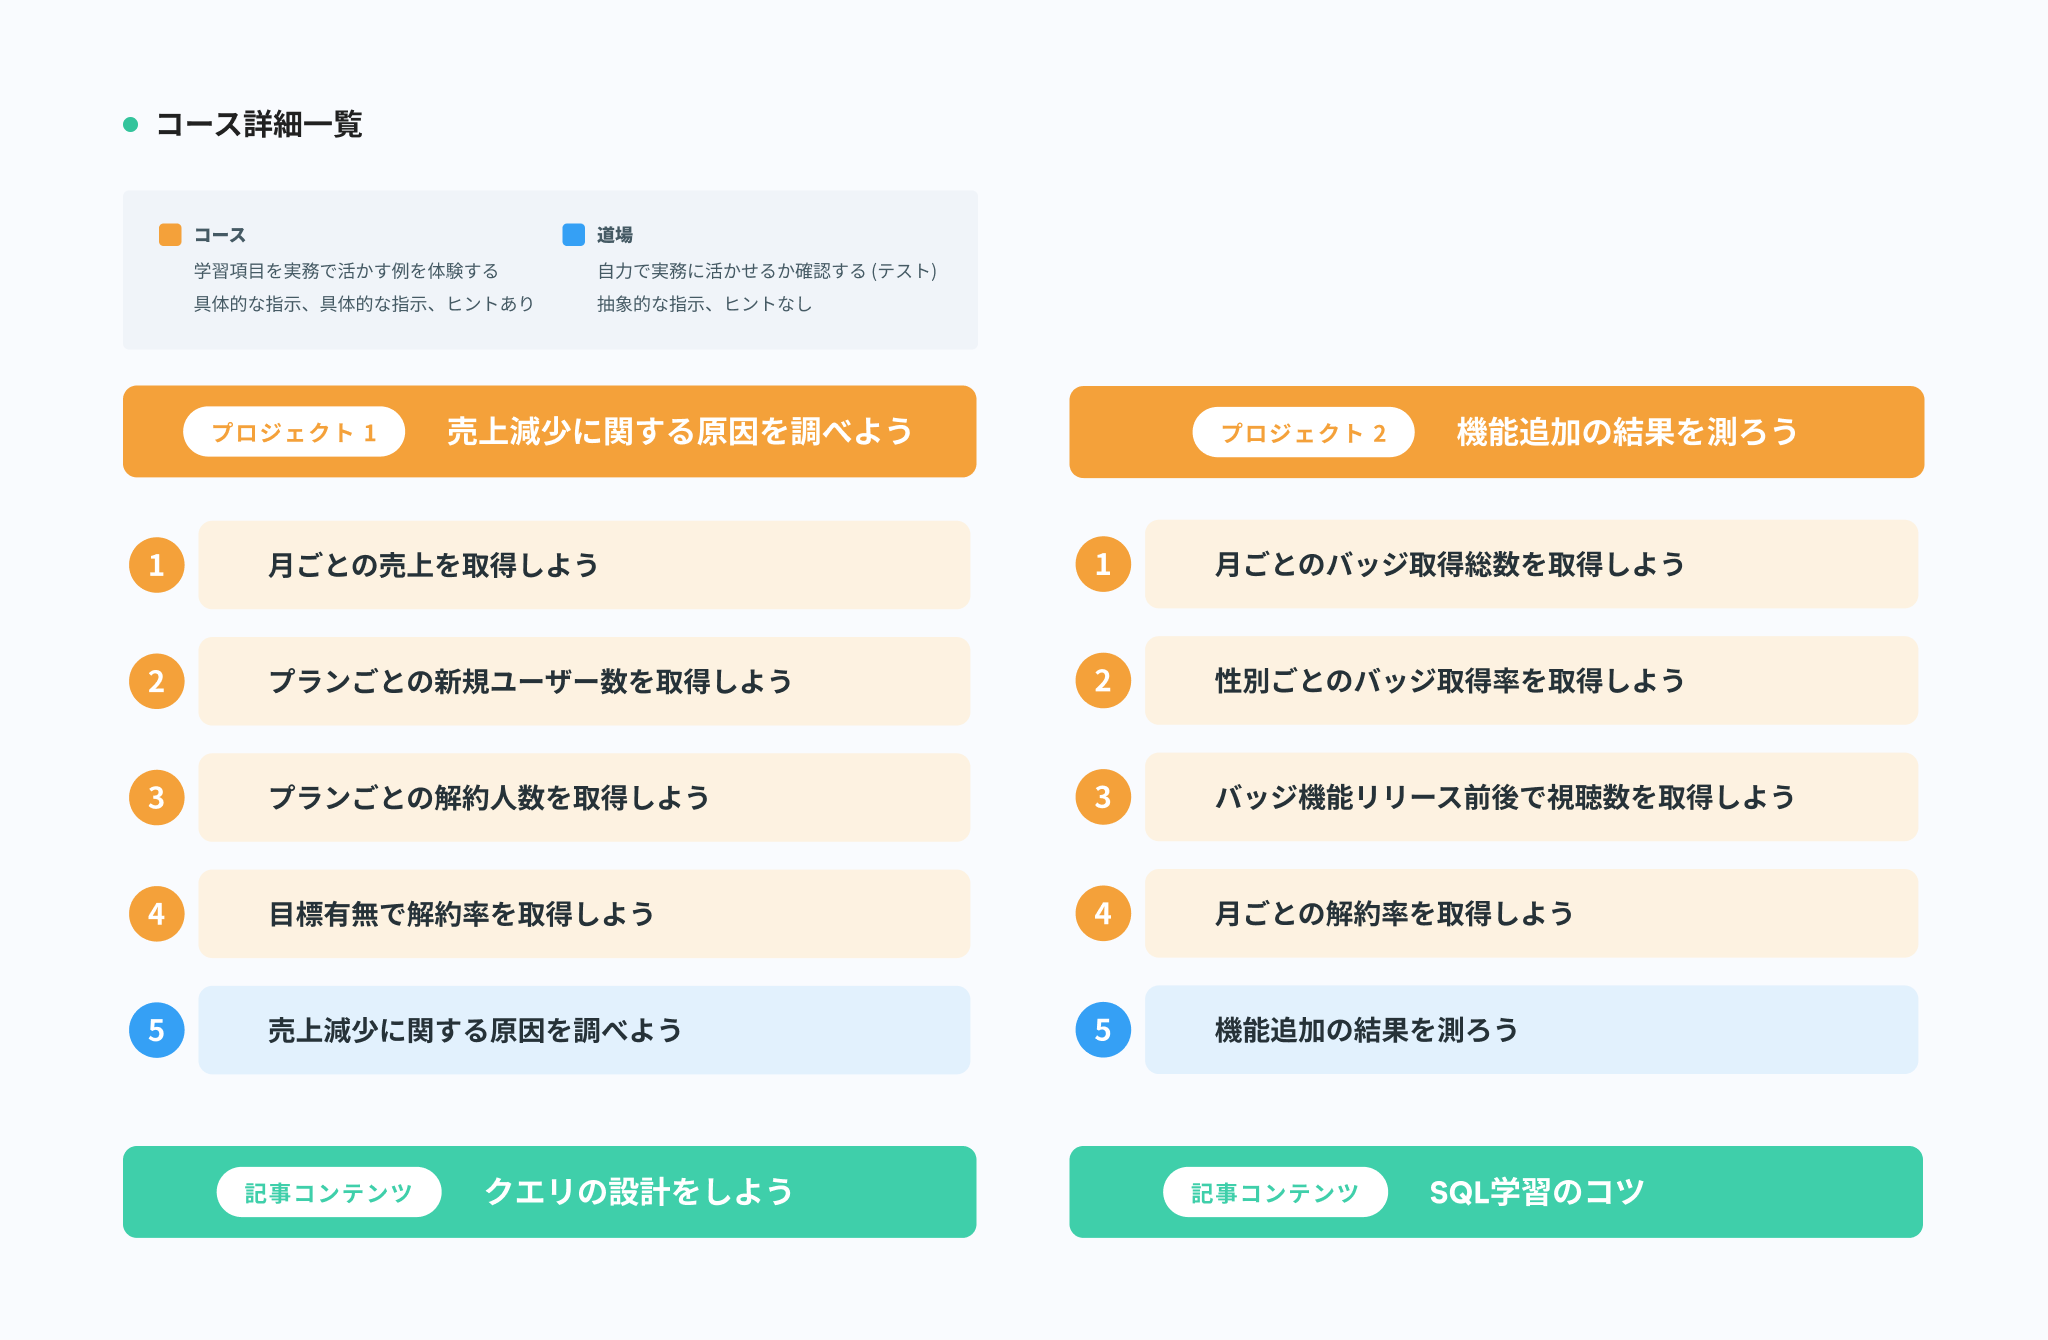Click the orange コース legend swatch
The image size is (2048, 1340).
pyautogui.click(x=170, y=234)
